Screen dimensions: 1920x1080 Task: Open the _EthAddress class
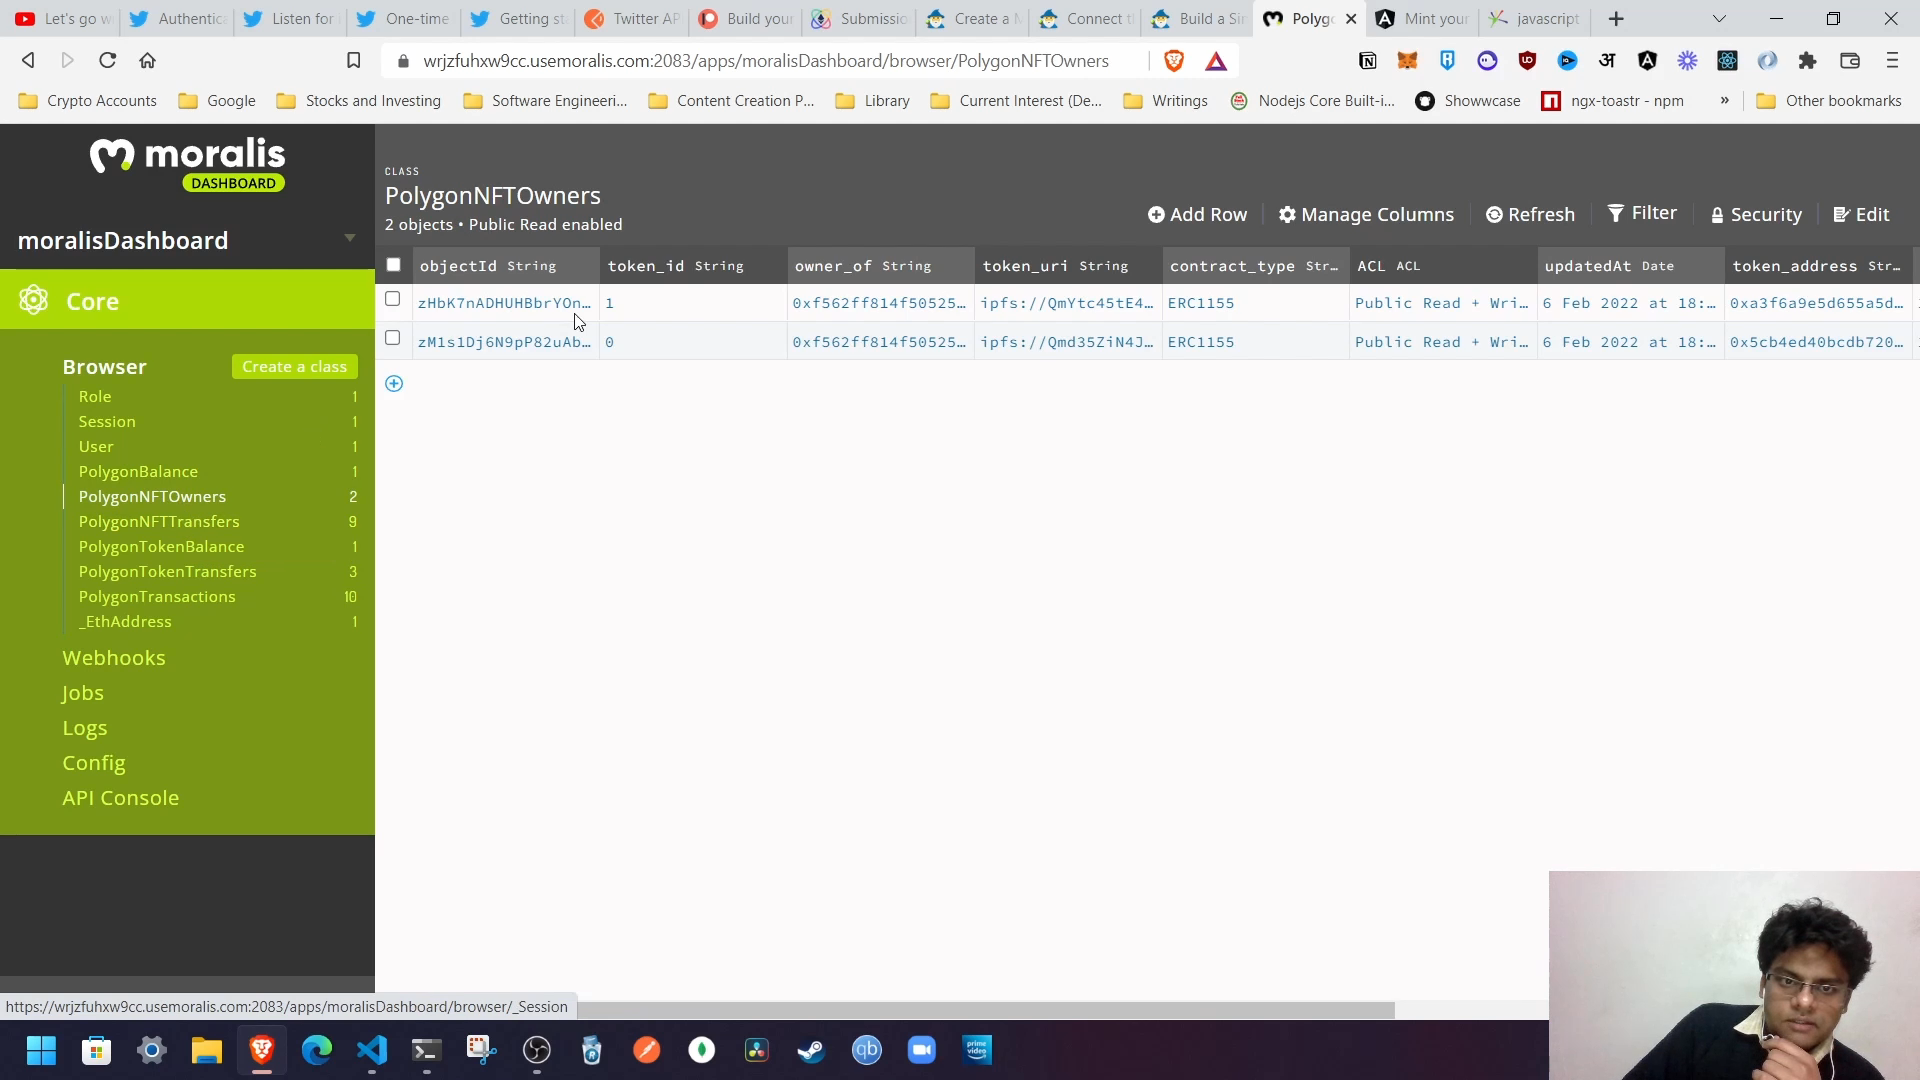125,622
